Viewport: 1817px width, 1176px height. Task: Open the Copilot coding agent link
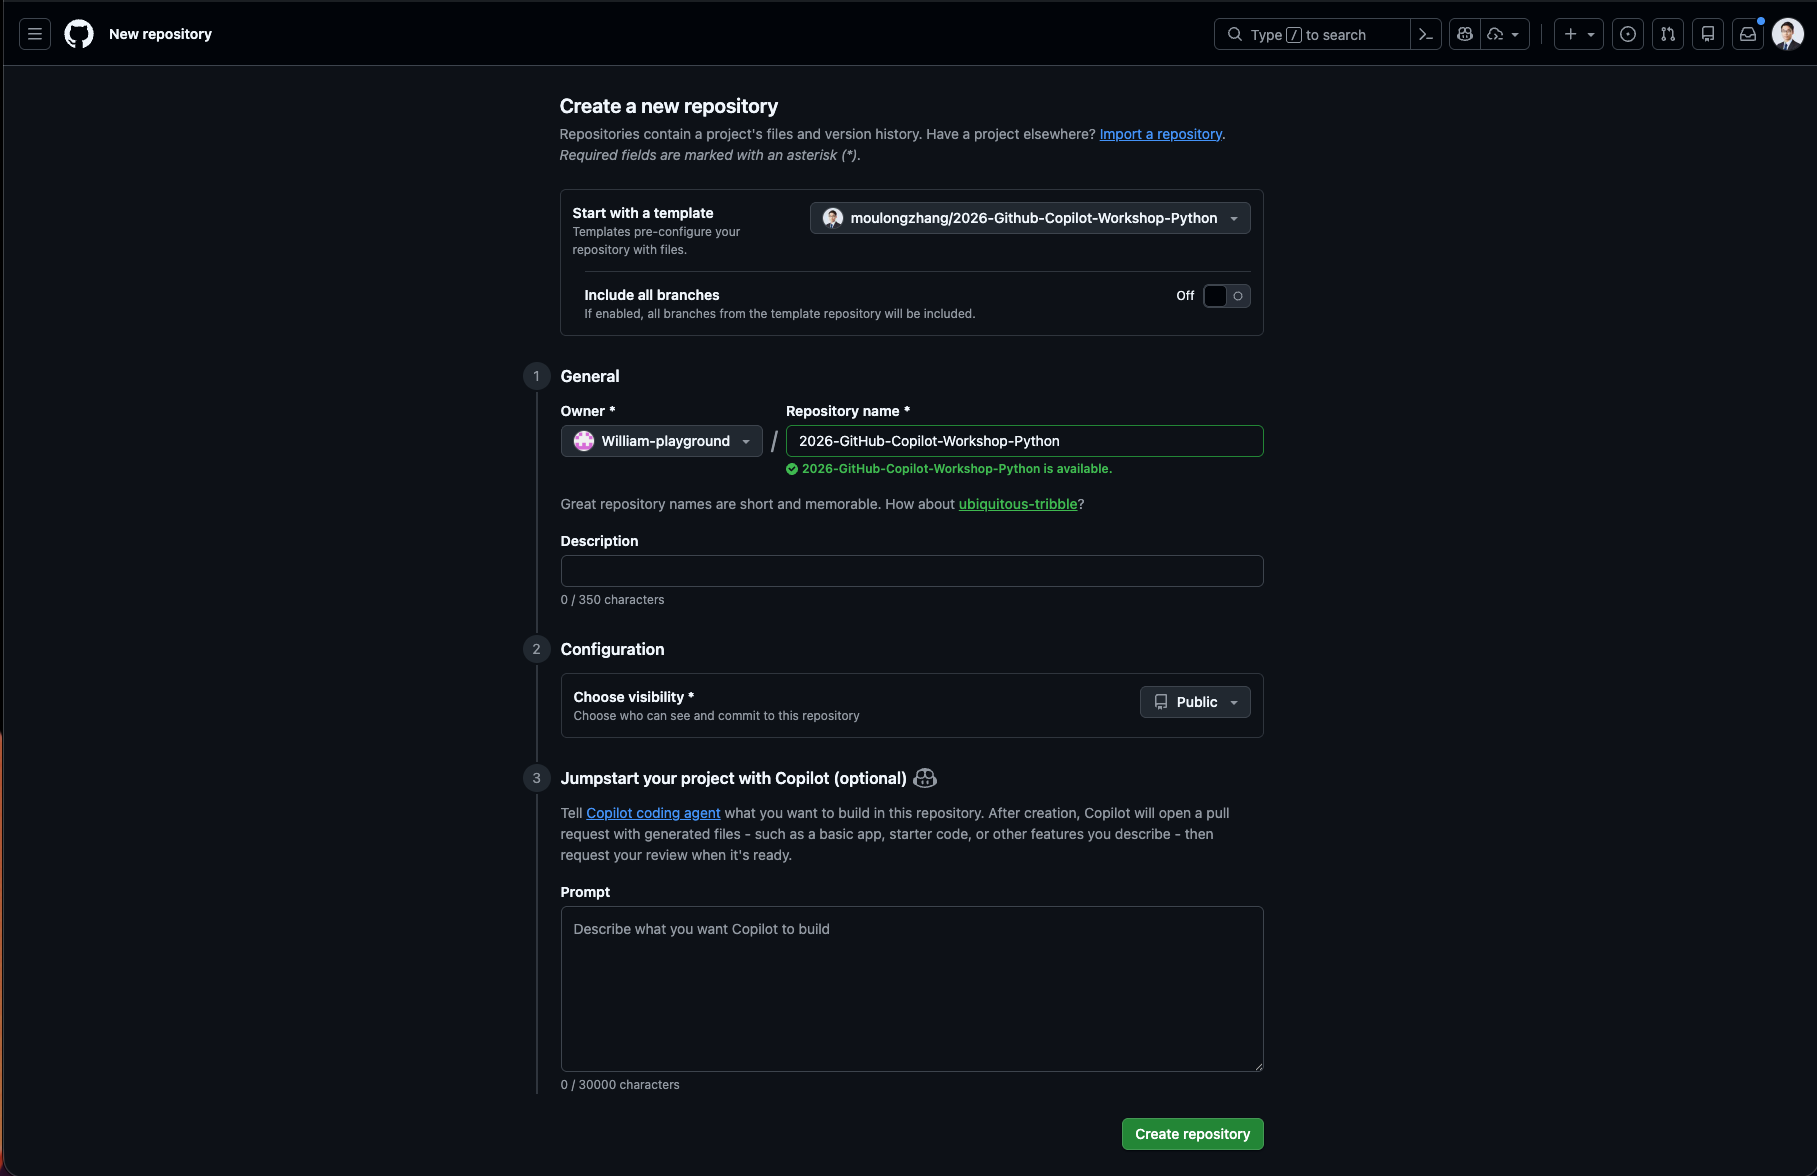point(653,813)
